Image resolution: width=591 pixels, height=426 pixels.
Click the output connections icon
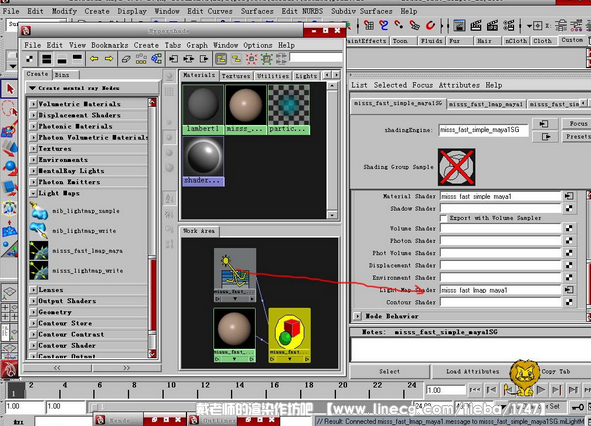coord(204,59)
